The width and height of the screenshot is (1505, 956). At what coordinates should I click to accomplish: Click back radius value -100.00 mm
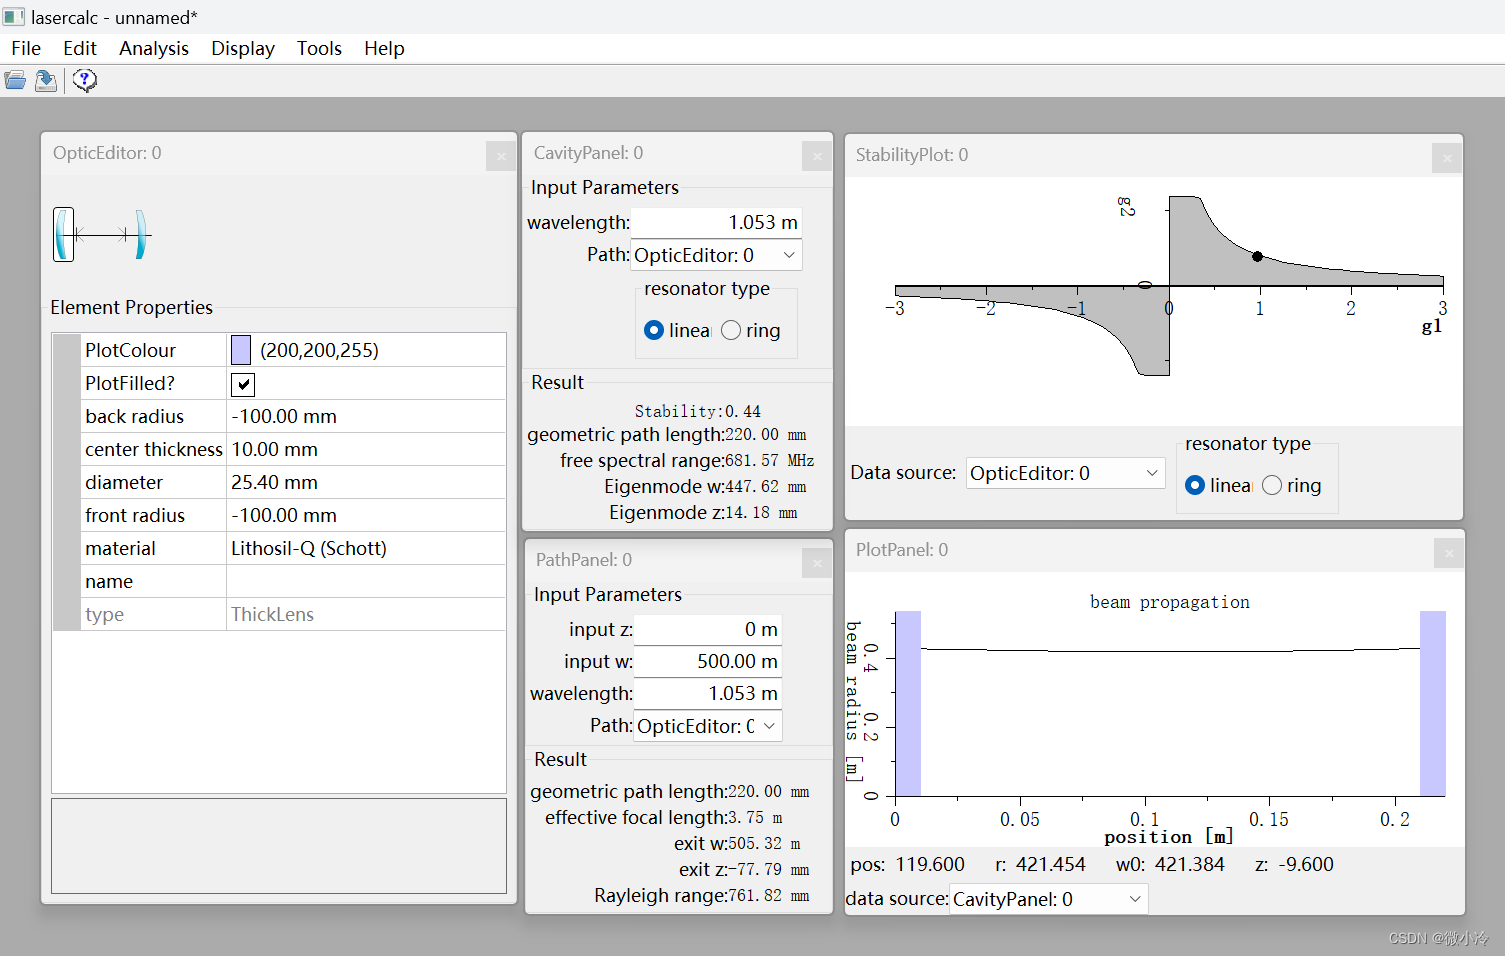(x=366, y=416)
